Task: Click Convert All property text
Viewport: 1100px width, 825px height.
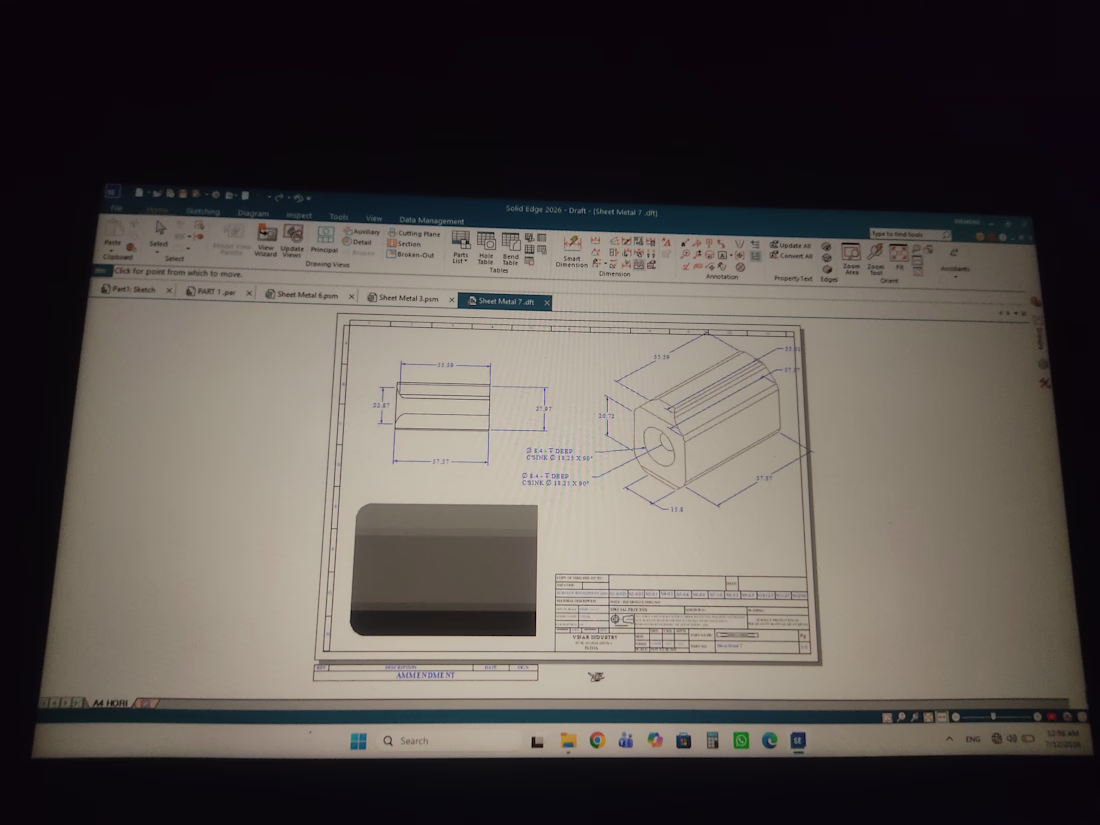Action: point(791,255)
